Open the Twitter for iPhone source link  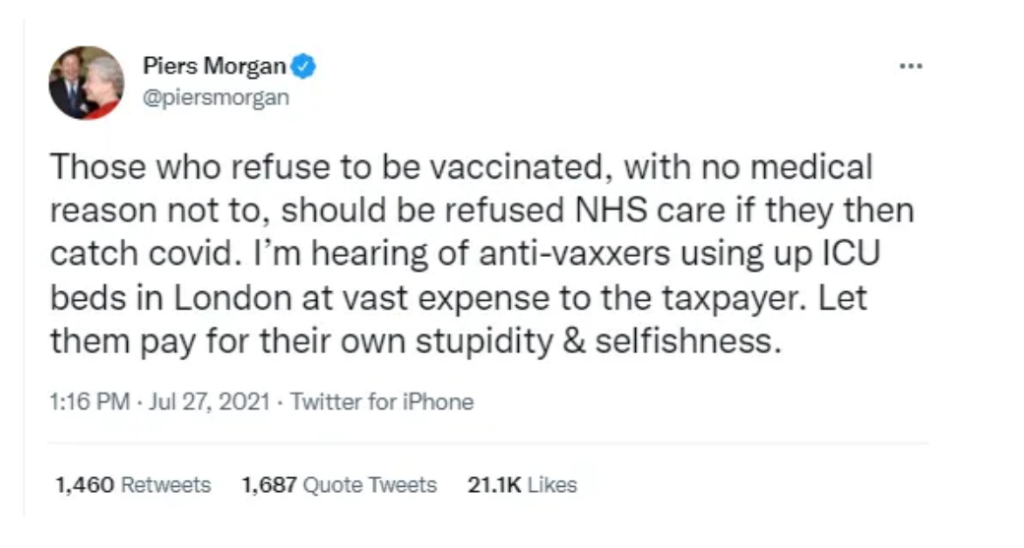(380, 402)
